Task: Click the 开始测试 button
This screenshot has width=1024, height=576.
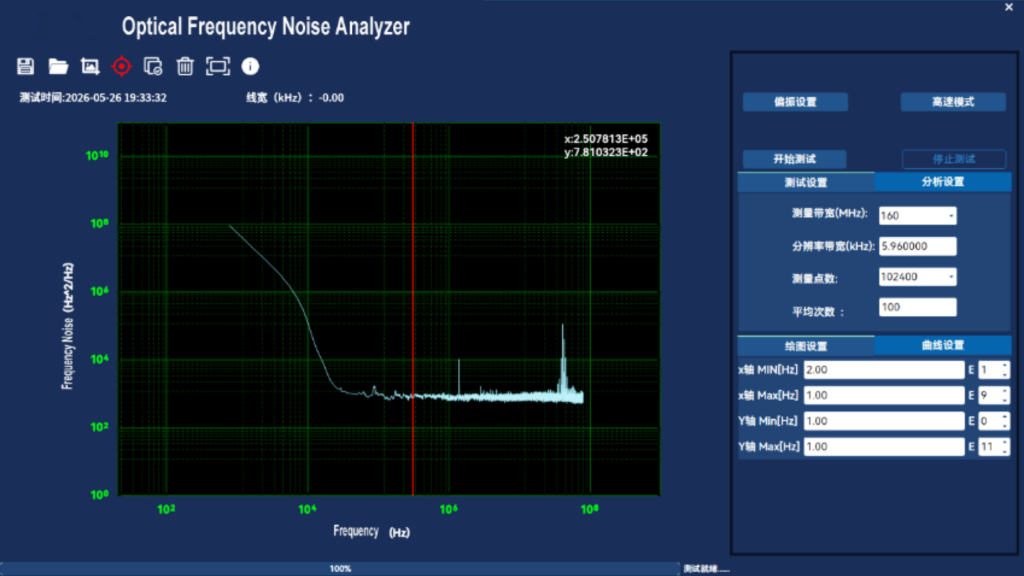Action: (x=795, y=159)
